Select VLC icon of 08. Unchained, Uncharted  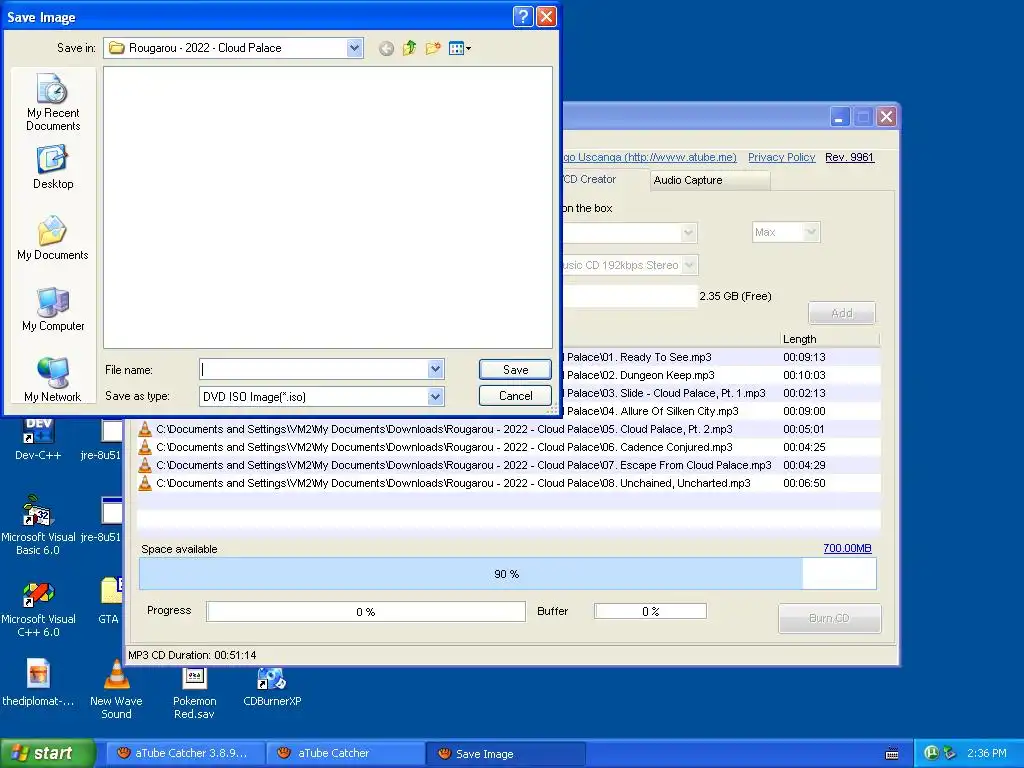(145, 483)
